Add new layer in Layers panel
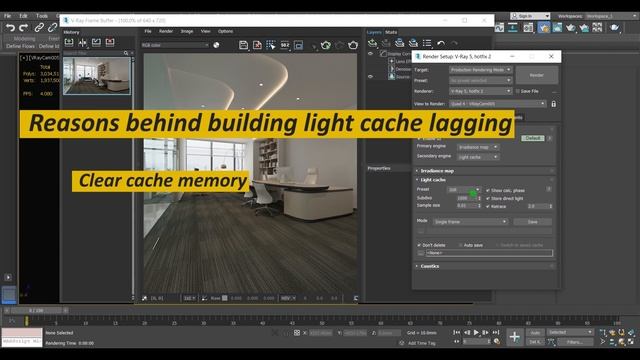This screenshot has width=640, height=360. click(372, 43)
